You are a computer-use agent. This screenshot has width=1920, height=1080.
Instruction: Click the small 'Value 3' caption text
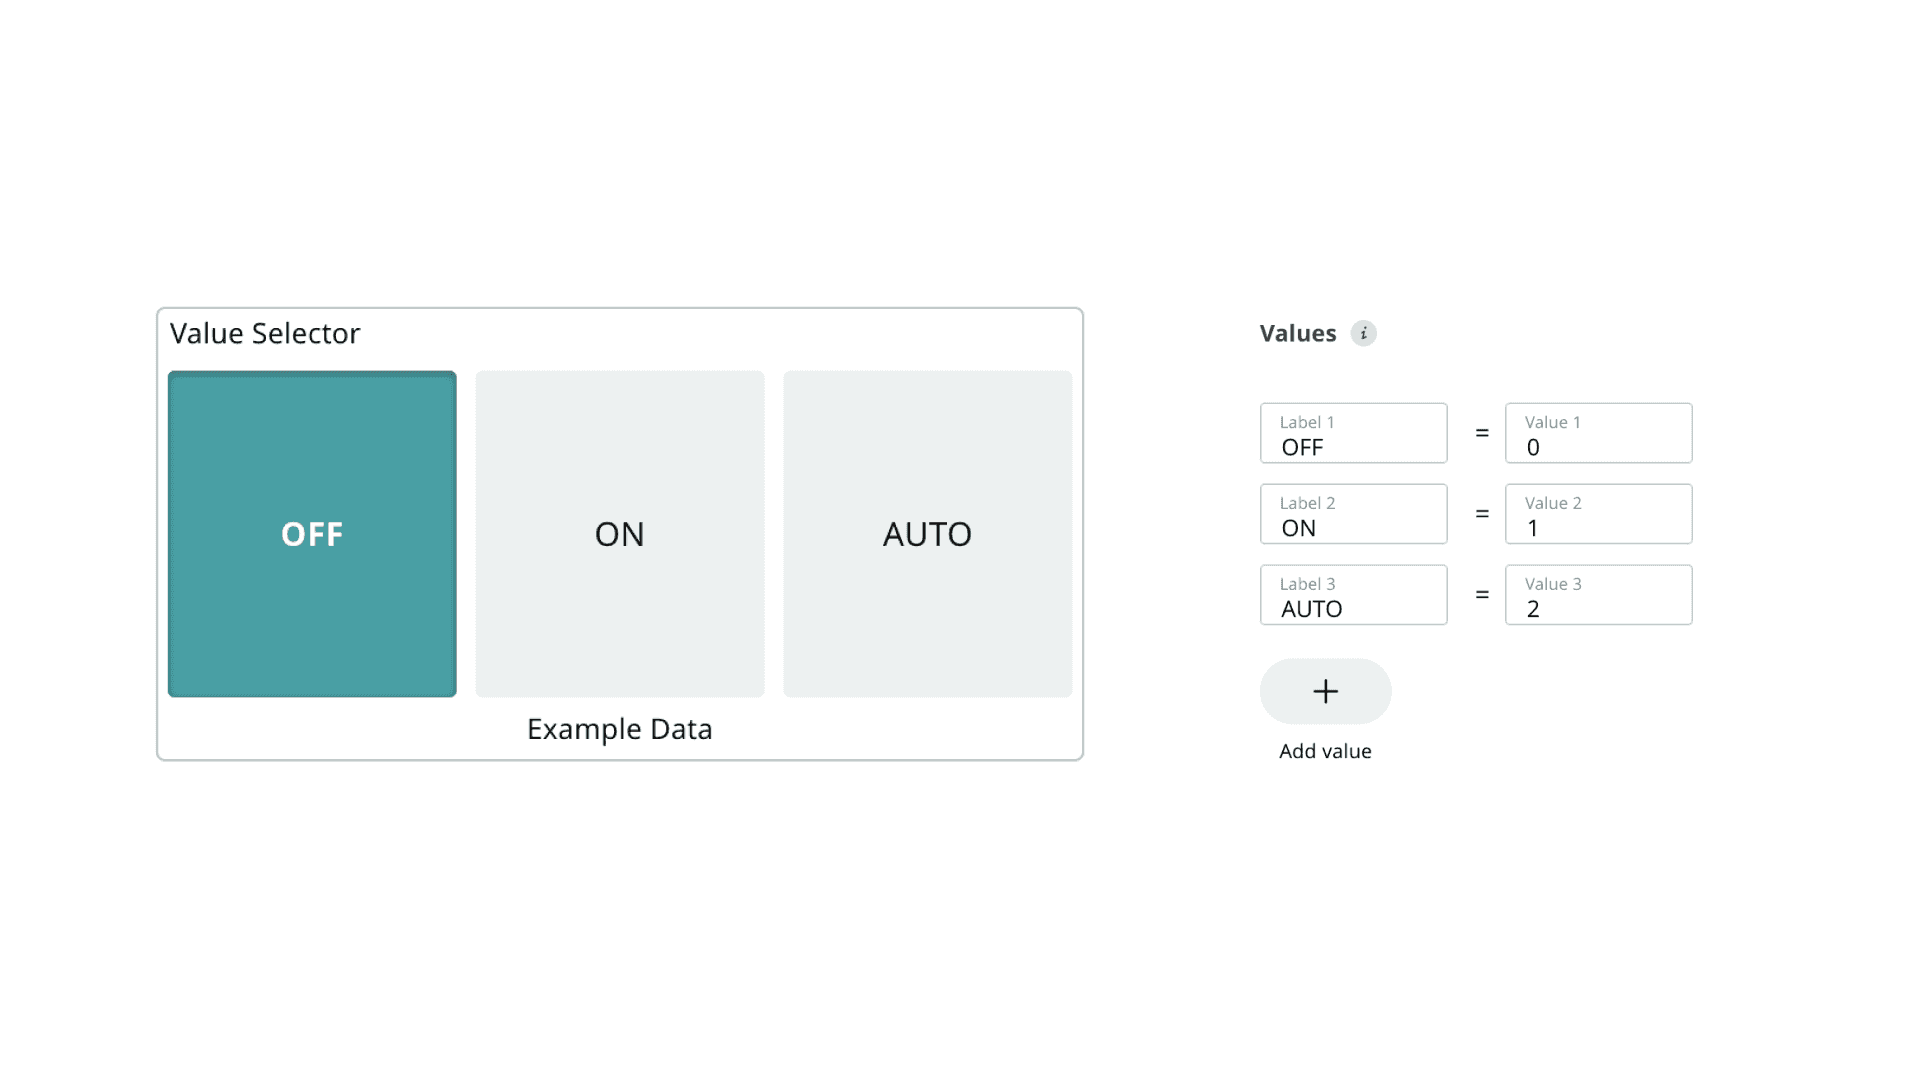tap(1553, 584)
